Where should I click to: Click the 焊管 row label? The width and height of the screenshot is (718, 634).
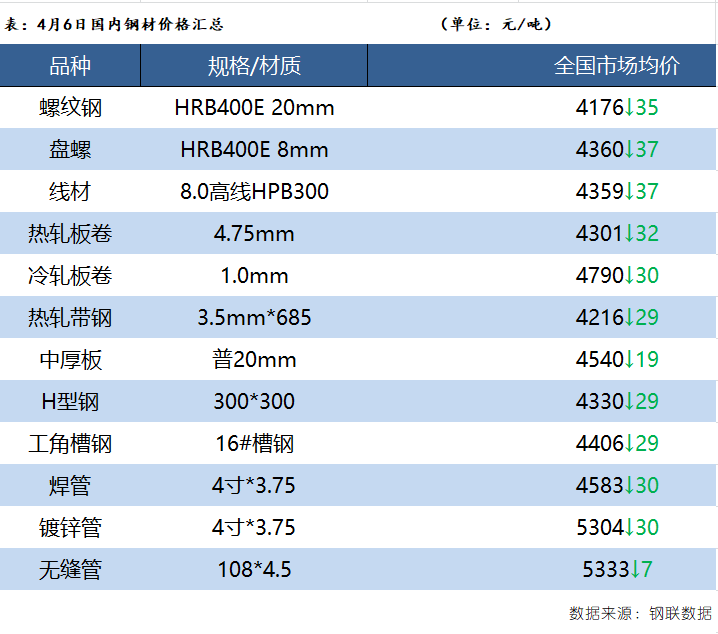point(70,486)
